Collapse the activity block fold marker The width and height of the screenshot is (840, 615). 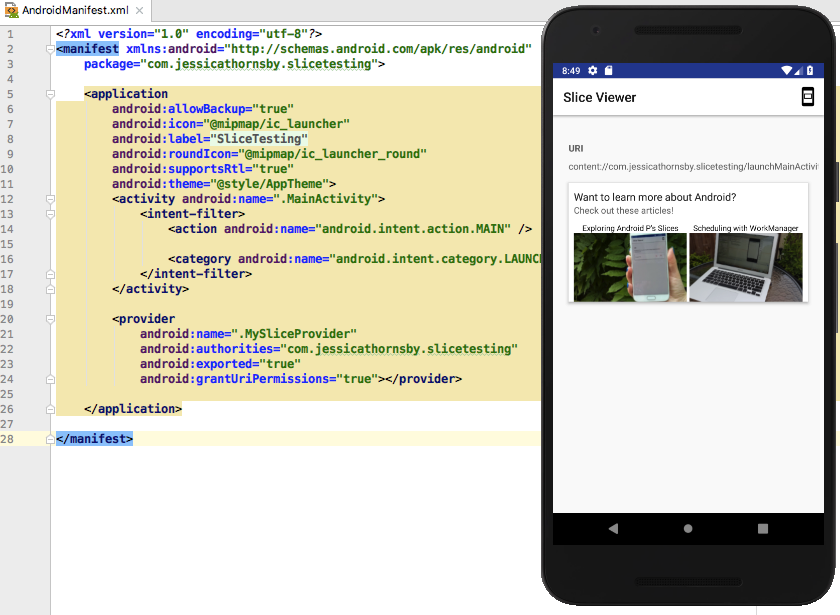50,198
